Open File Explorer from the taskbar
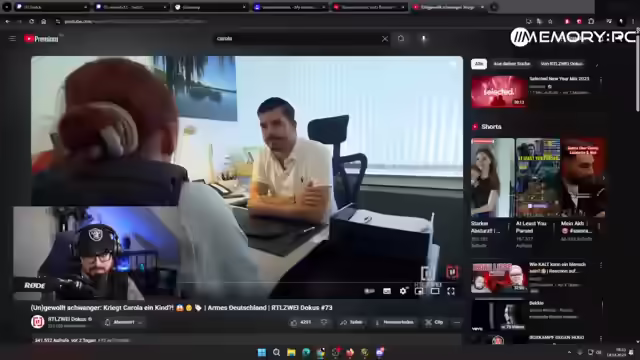Screen dimensions: 640x360 pos(291,352)
